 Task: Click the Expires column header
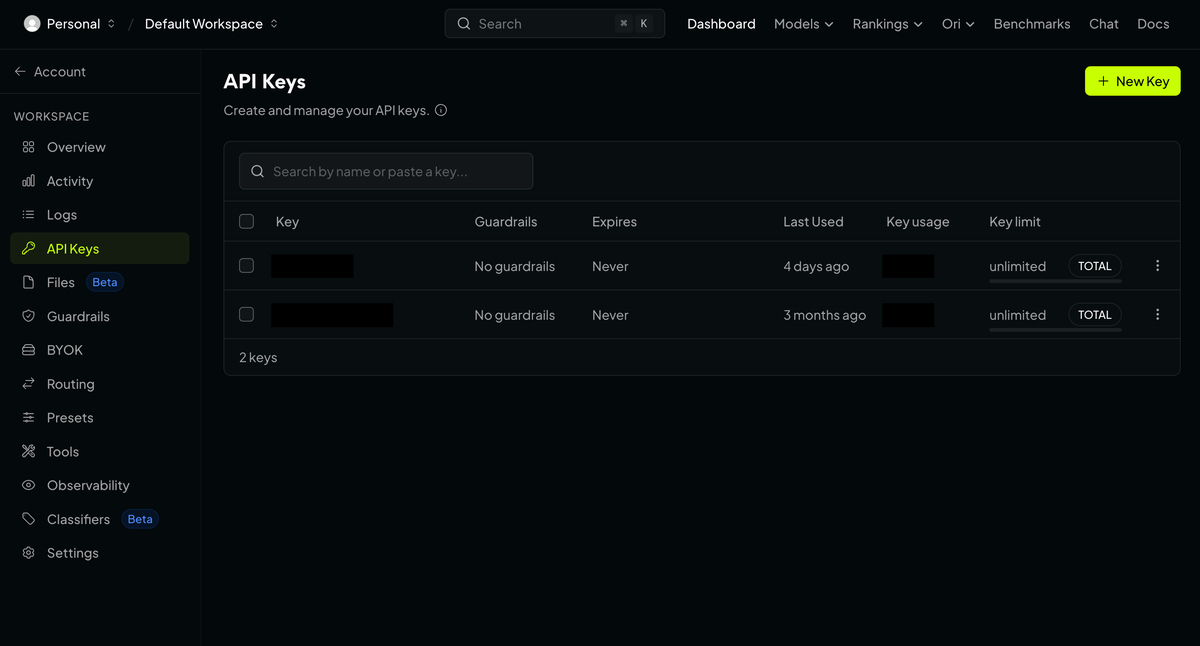pos(614,222)
